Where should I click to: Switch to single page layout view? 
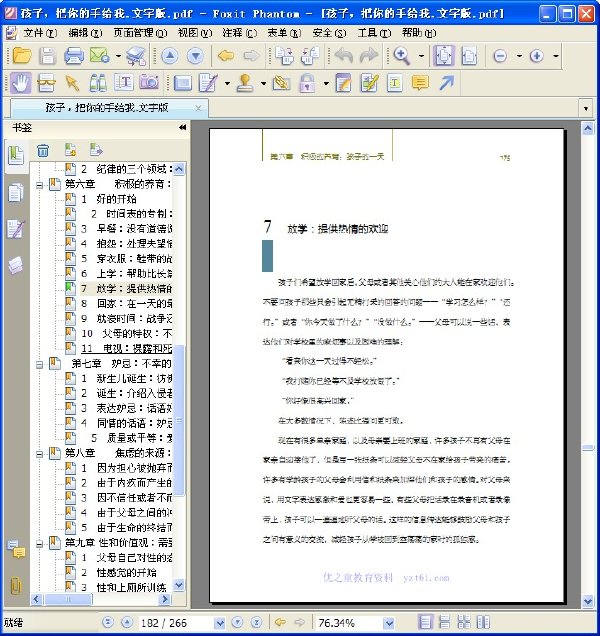(425, 622)
